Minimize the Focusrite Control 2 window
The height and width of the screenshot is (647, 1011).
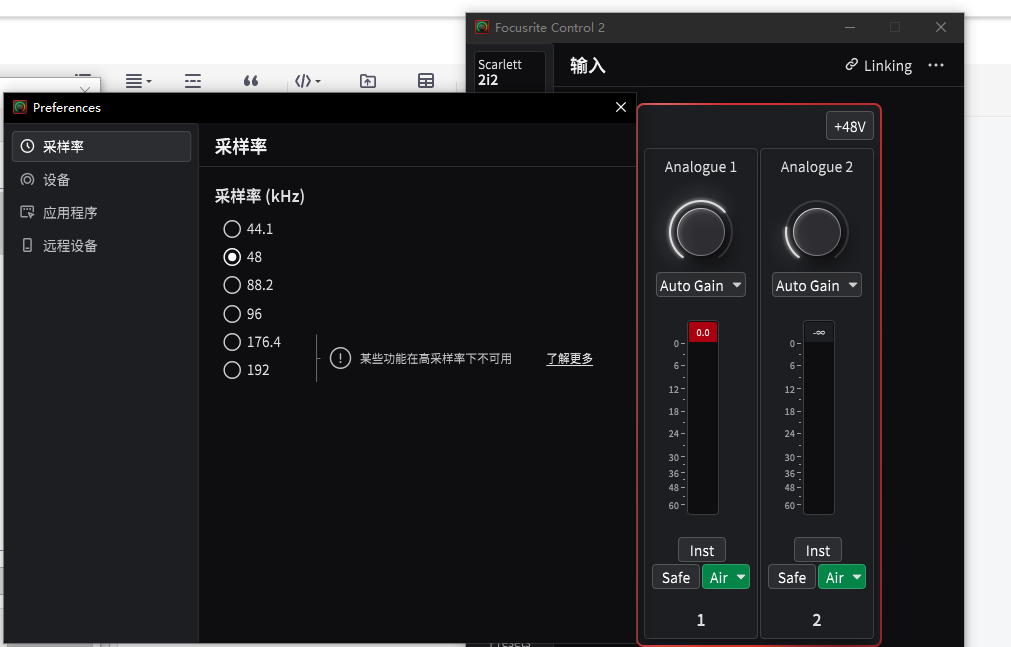click(850, 27)
